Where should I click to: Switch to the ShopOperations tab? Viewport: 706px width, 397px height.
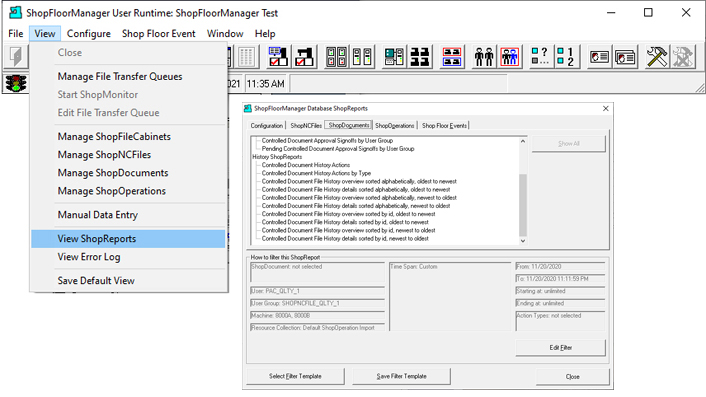[394, 126]
